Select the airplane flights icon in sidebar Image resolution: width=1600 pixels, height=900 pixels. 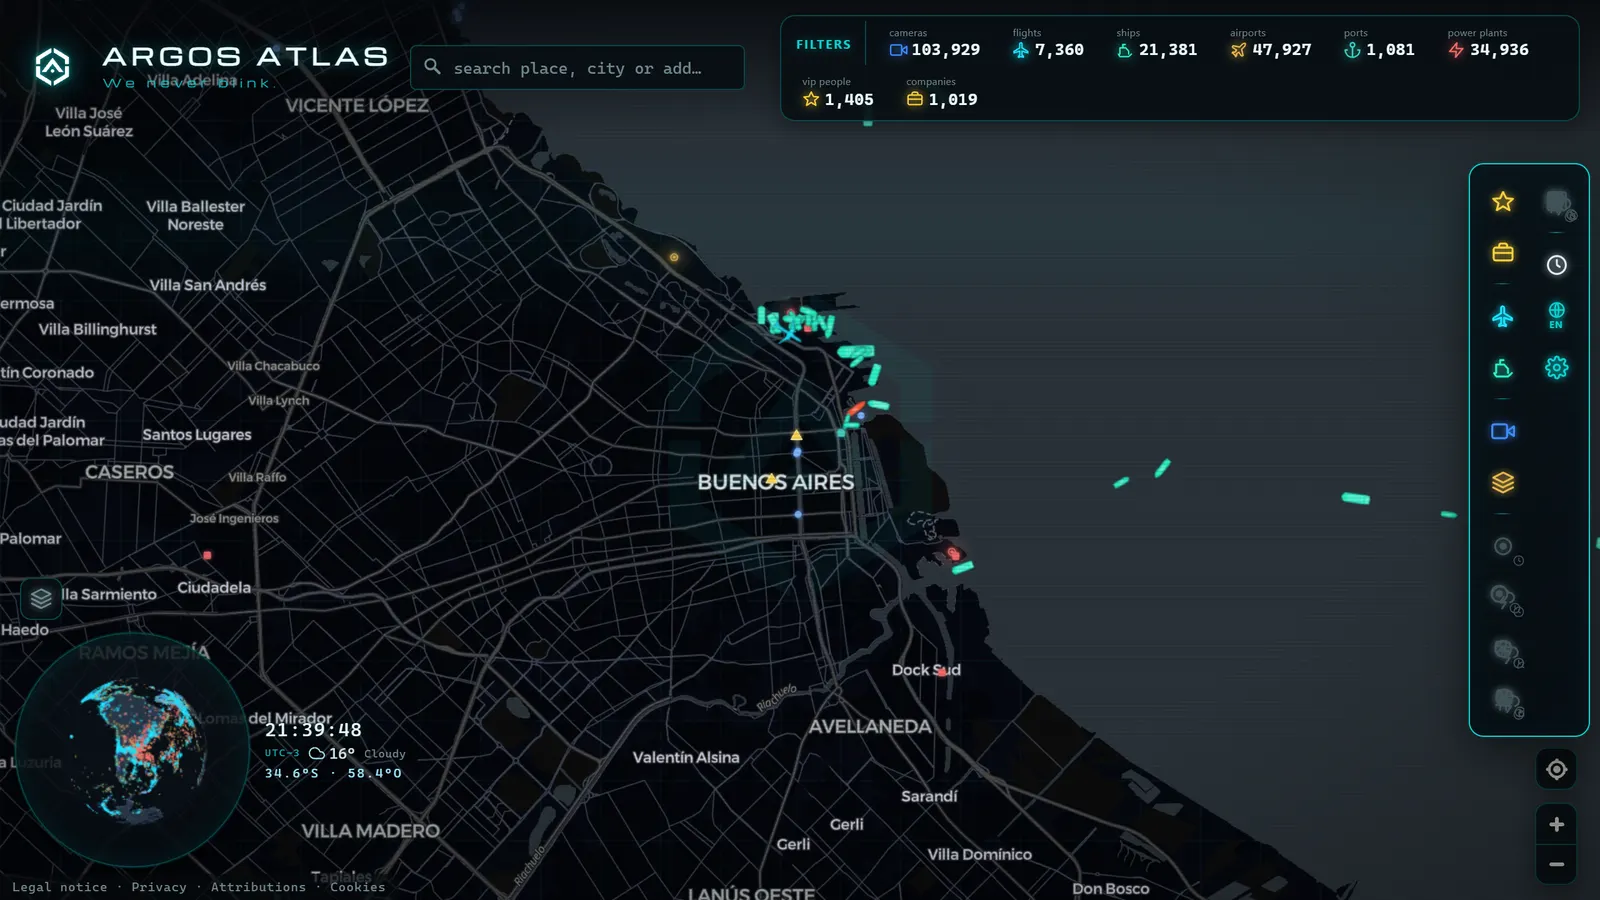pos(1502,317)
